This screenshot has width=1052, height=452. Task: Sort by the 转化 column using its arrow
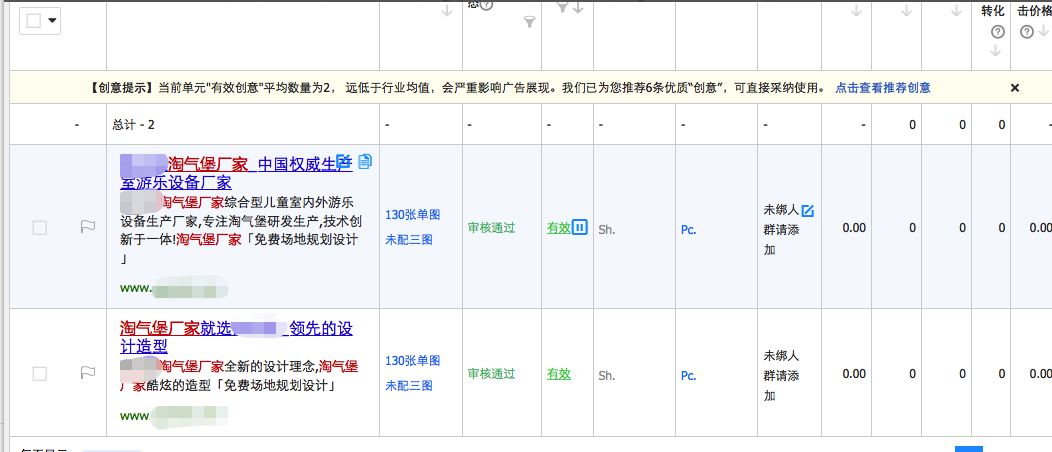pyautogui.click(x=996, y=51)
